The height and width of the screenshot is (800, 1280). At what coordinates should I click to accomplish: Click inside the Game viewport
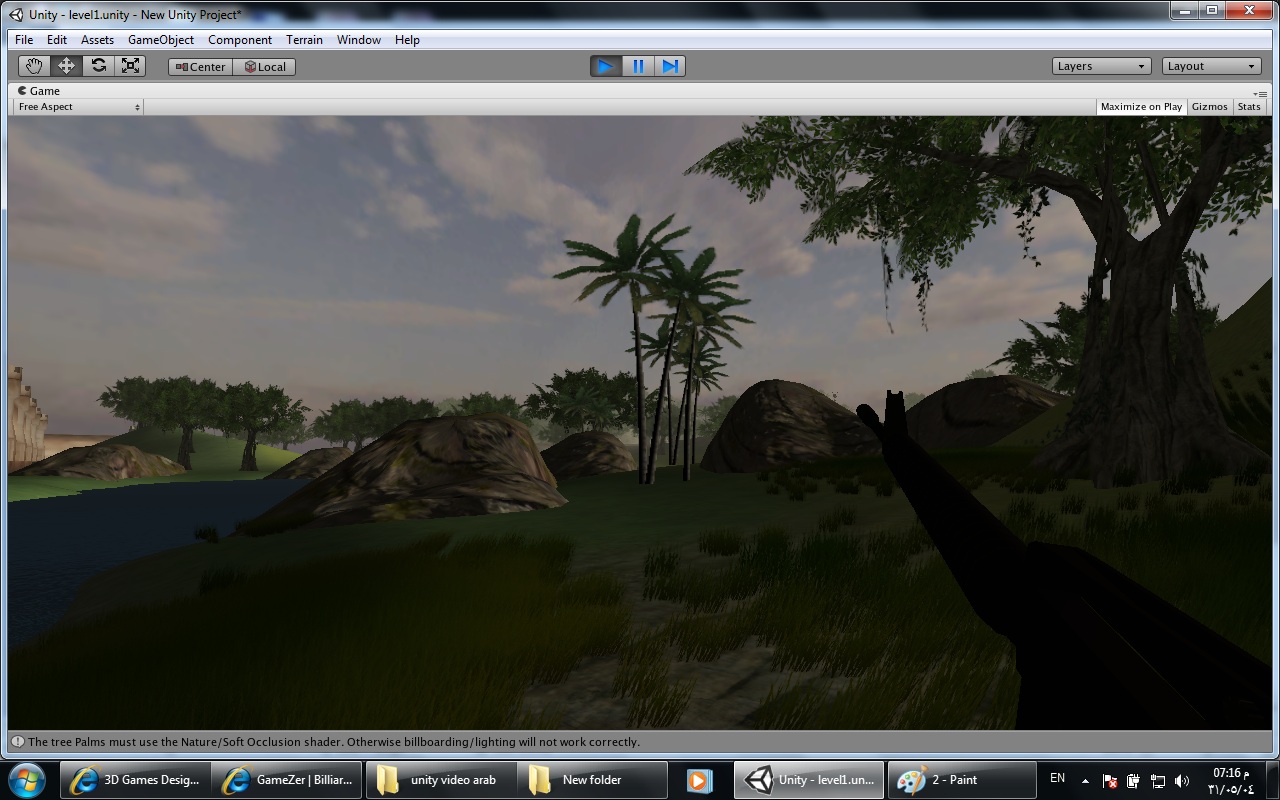click(640, 422)
